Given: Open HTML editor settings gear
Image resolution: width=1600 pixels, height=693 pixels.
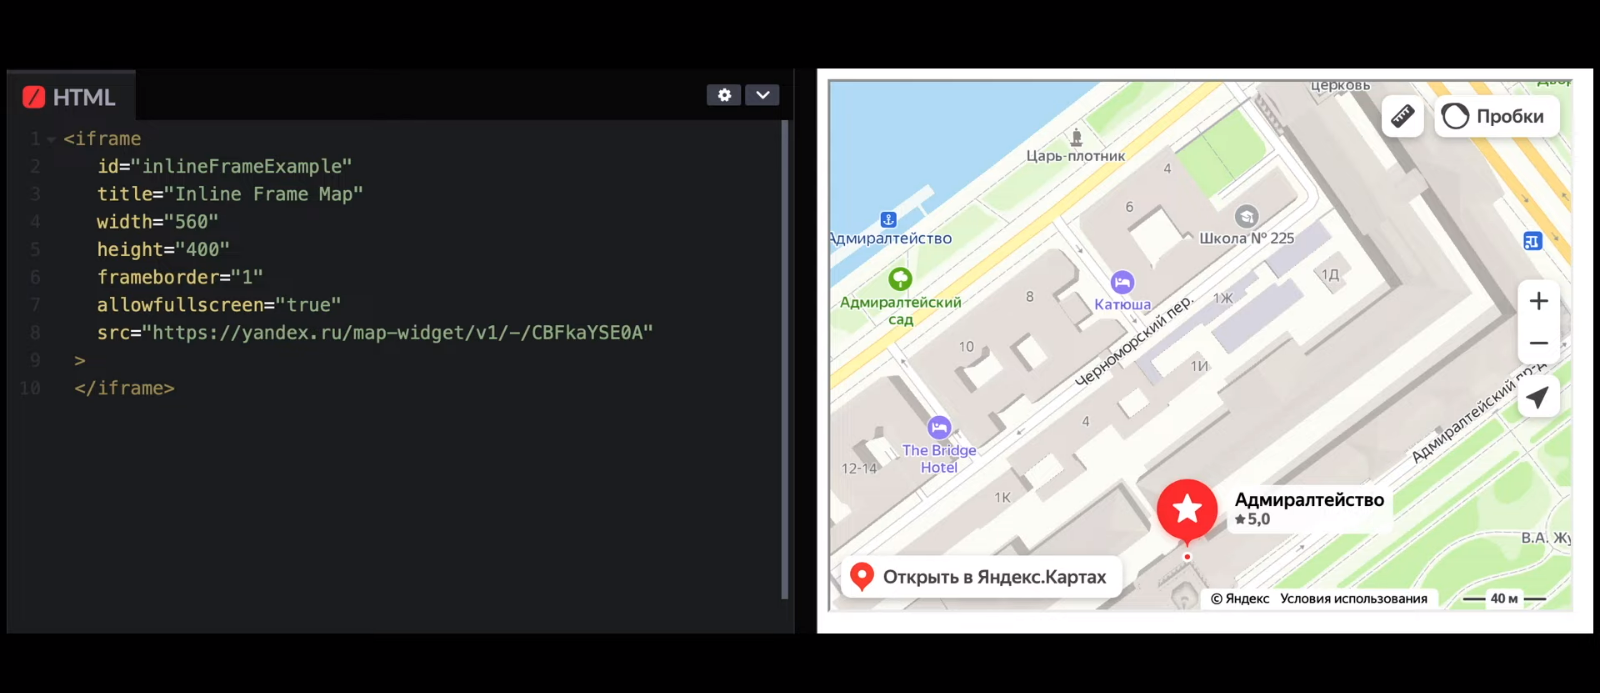Looking at the screenshot, I should [724, 95].
